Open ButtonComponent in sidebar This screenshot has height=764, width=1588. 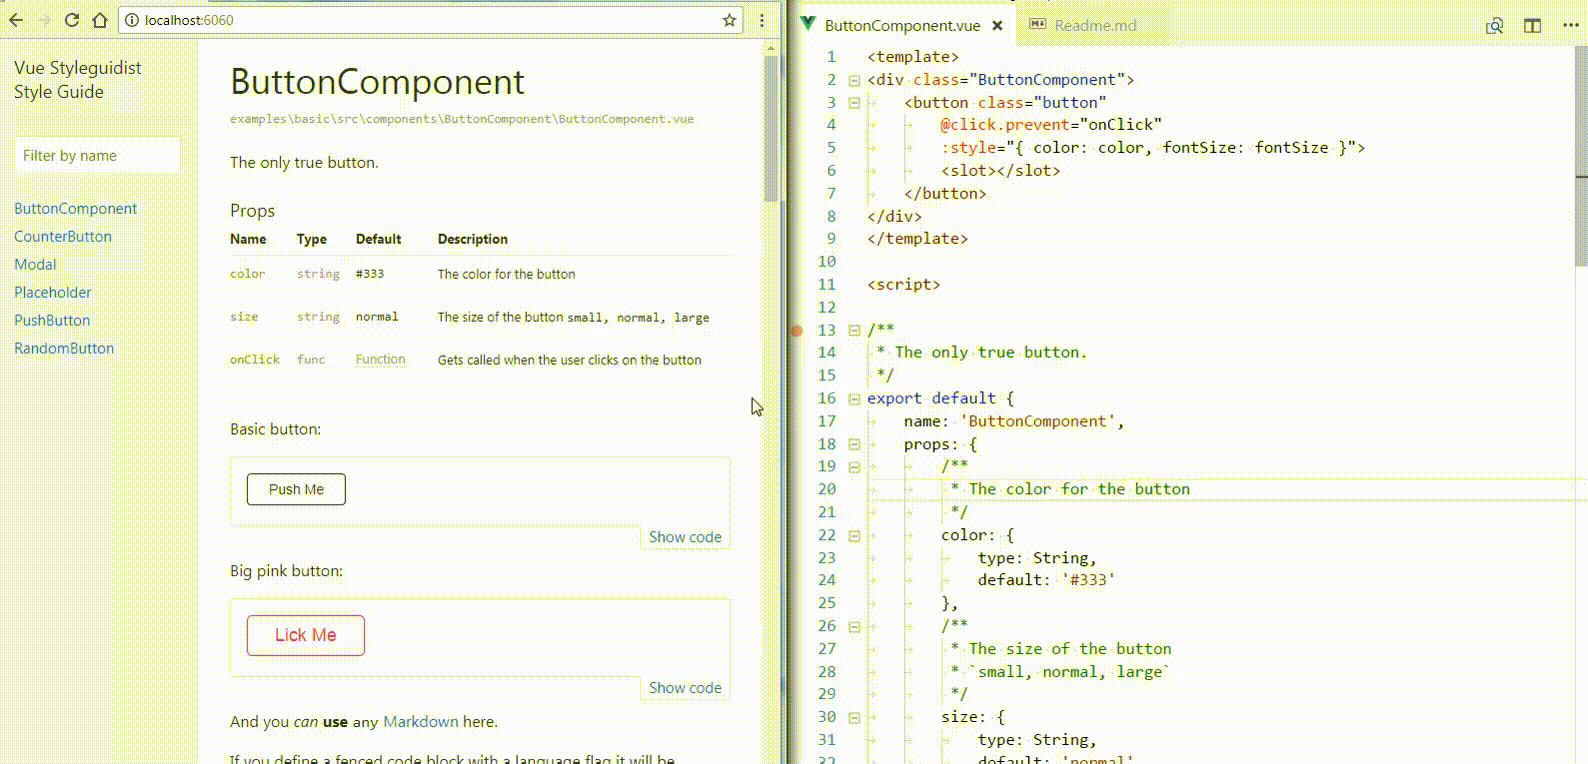tap(75, 209)
